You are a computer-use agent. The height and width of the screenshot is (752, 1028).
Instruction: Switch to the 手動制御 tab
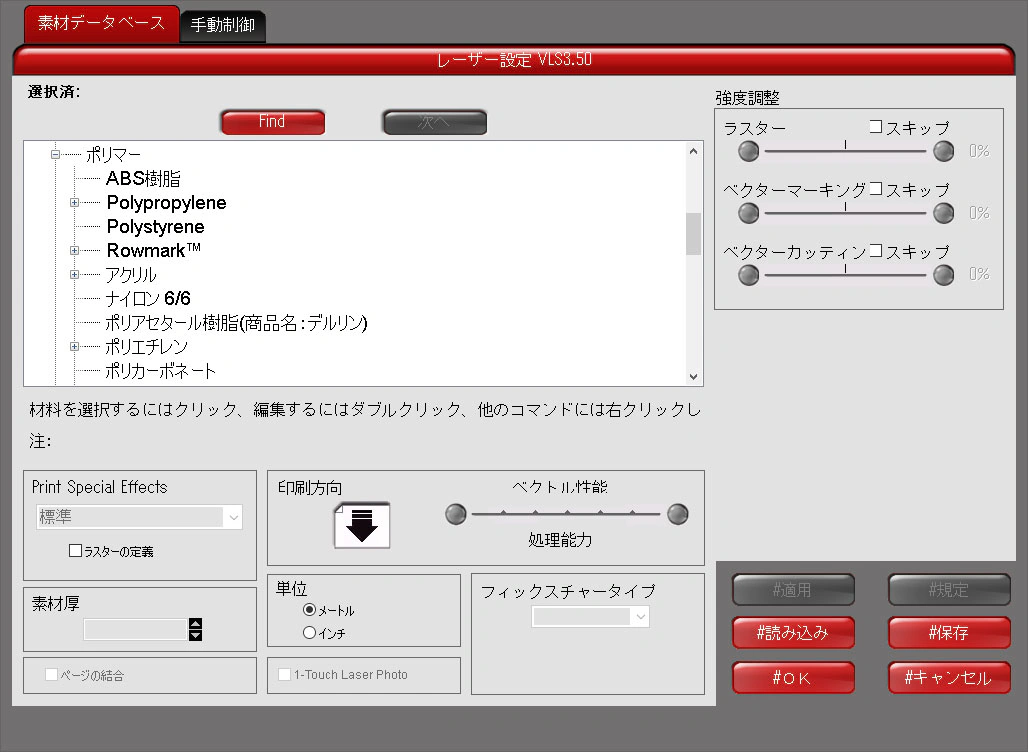222,26
